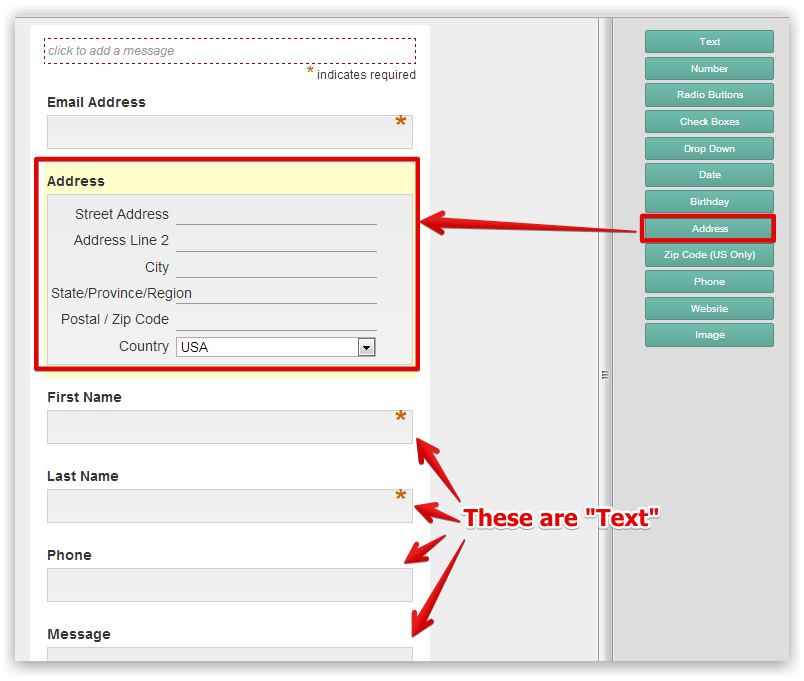The width and height of the screenshot is (804, 681).
Task: Add a Phone field from sidebar
Action: tap(709, 282)
